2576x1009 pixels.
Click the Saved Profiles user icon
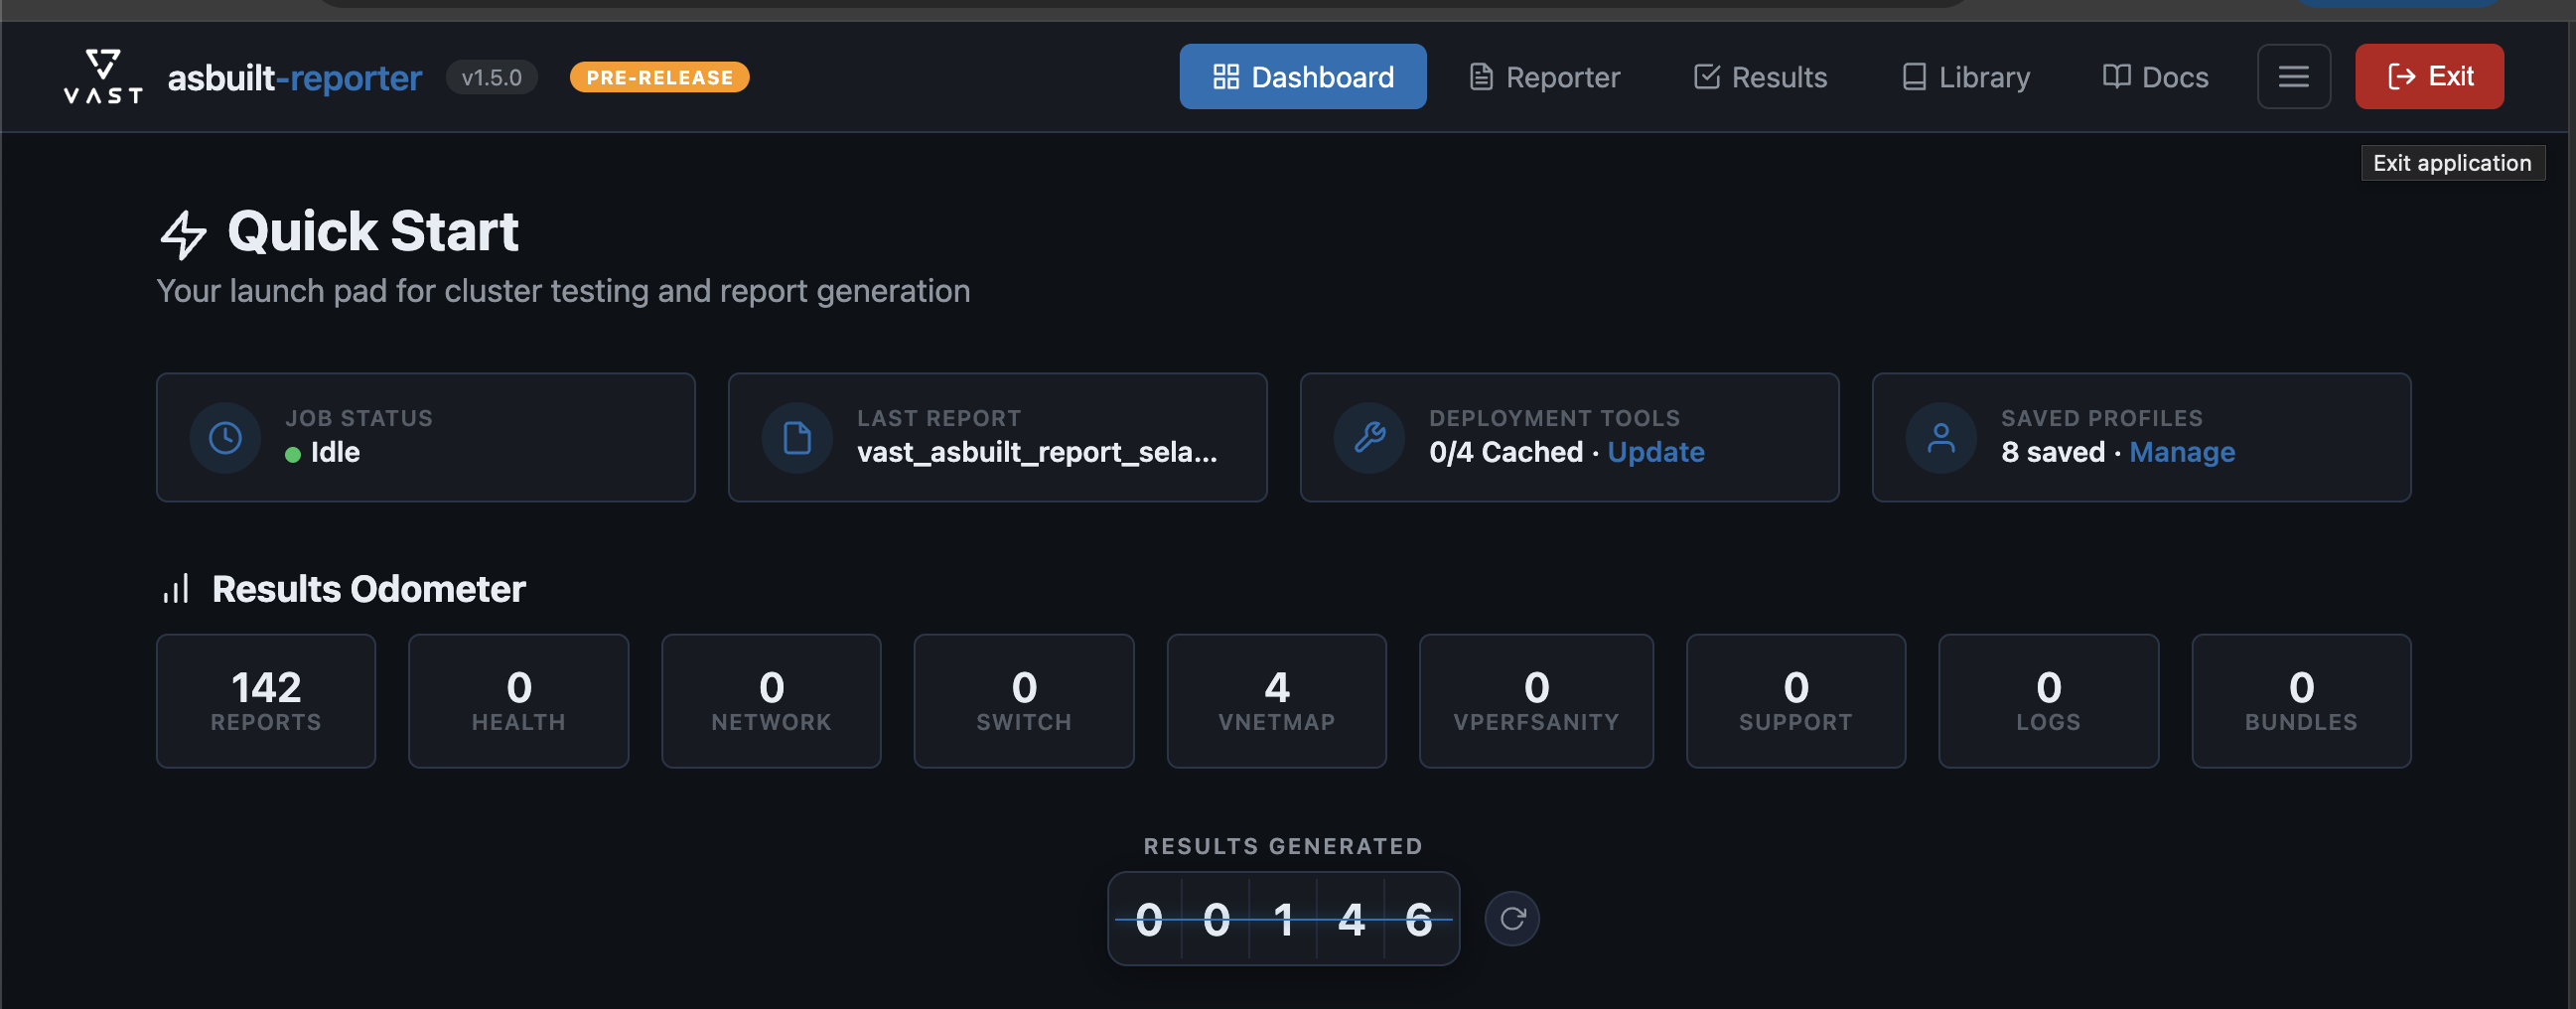pyautogui.click(x=1941, y=438)
